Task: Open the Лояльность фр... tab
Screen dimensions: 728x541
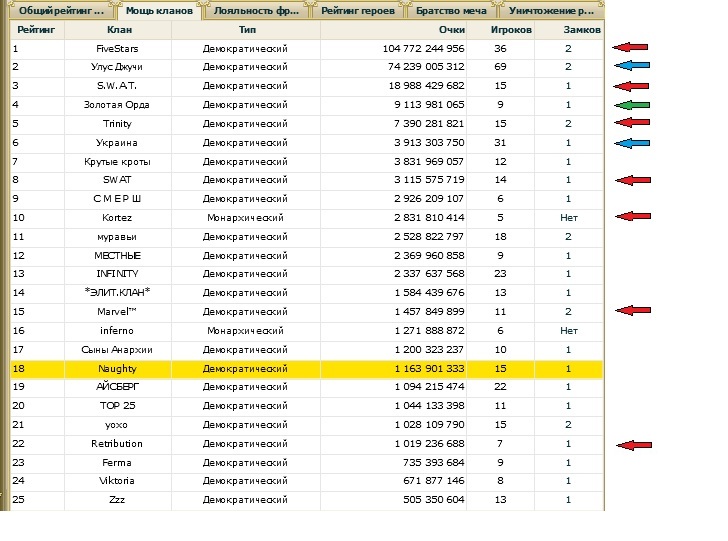Action: (259, 12)
